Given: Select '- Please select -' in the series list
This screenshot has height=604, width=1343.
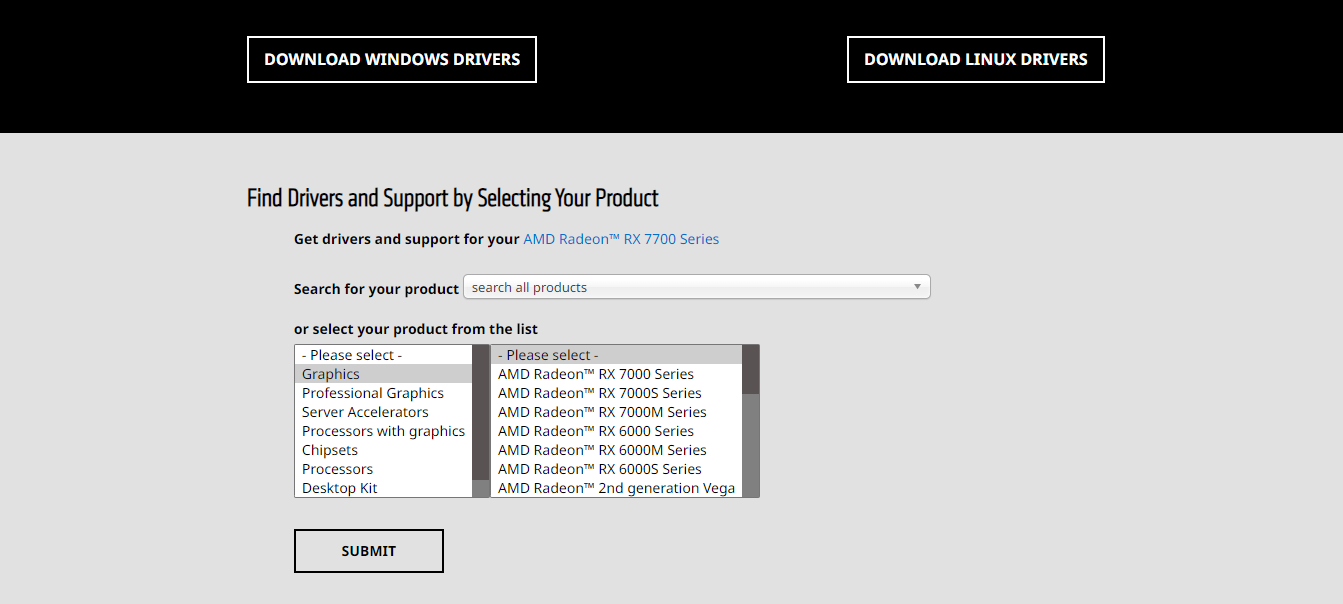Looking at the screenshot, I should 616,355.
